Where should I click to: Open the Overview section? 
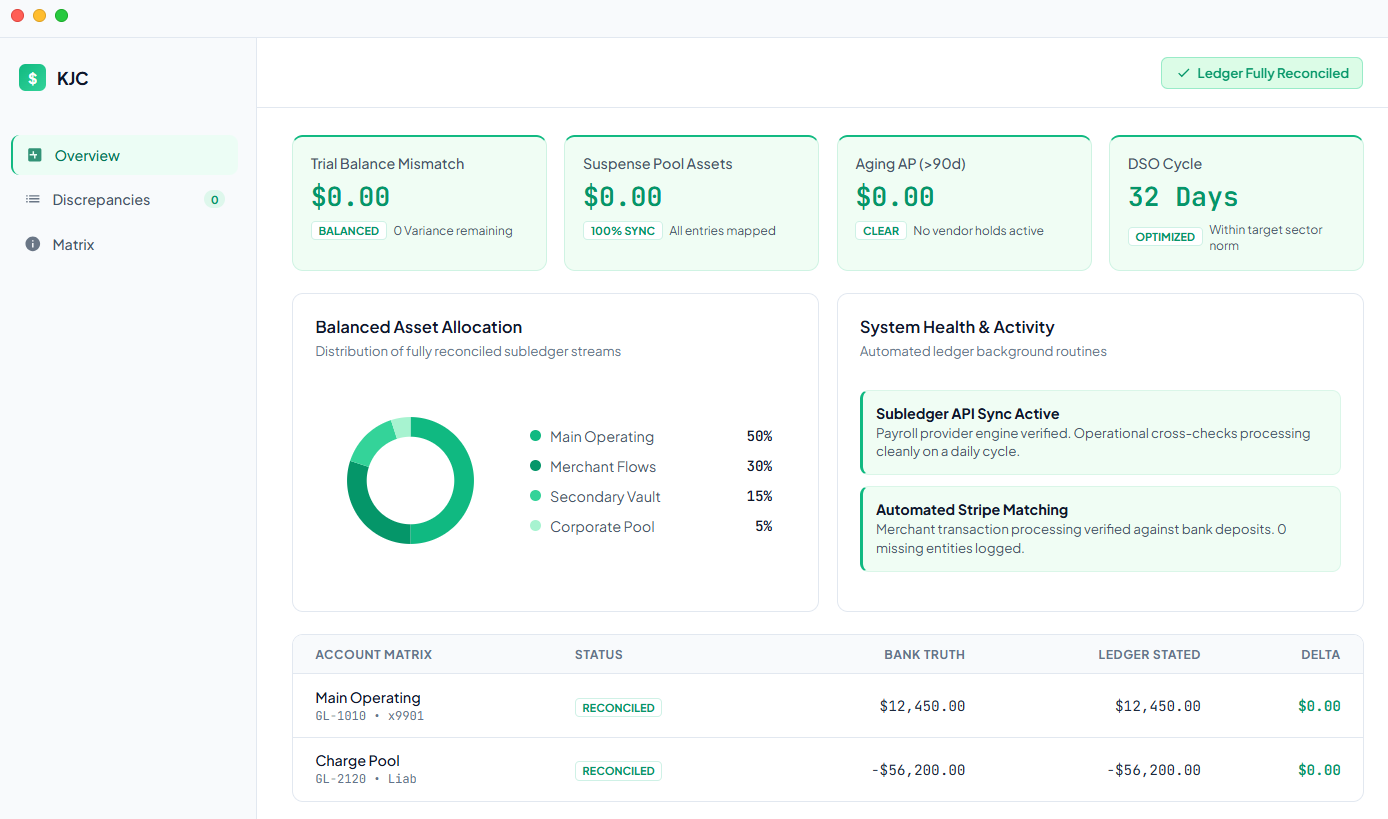[125, 155]
